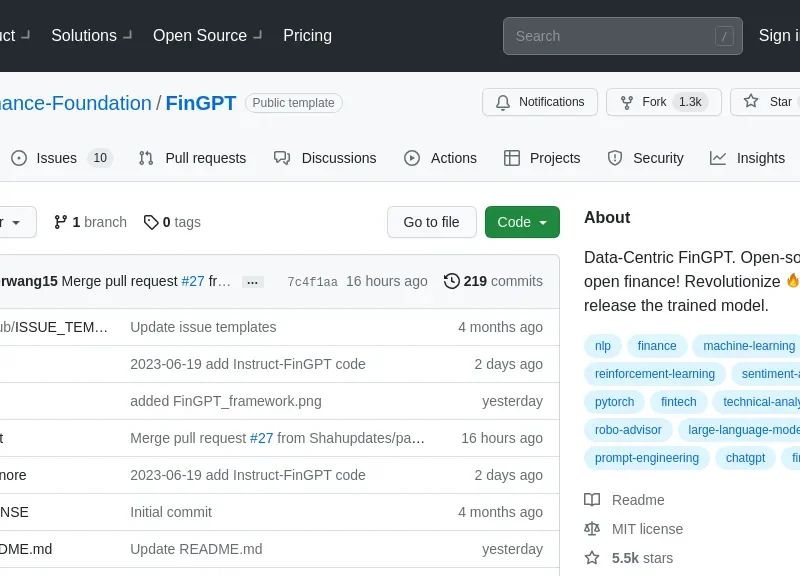Click the ellipsis to expand commit message
Image resolution: width=800 pixels, height=576 pixels.
253,282
